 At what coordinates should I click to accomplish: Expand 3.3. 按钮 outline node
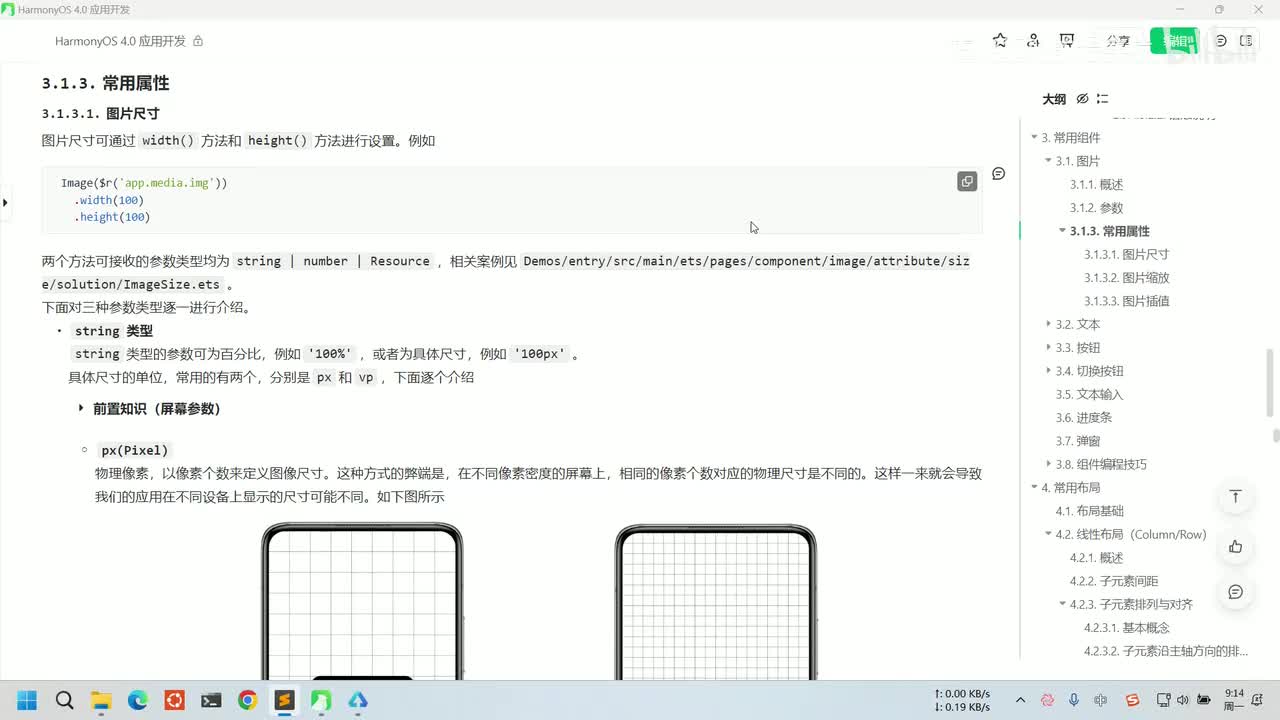[x=1049, y=347]
